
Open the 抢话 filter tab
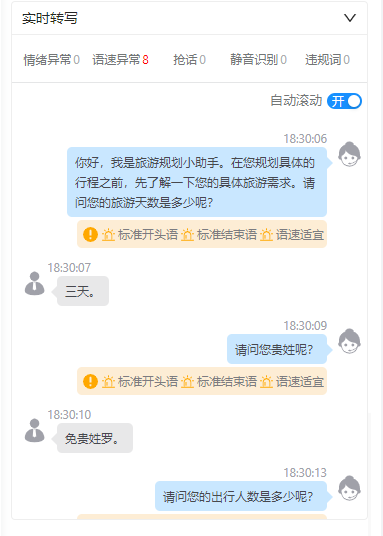tap(189, 60)
